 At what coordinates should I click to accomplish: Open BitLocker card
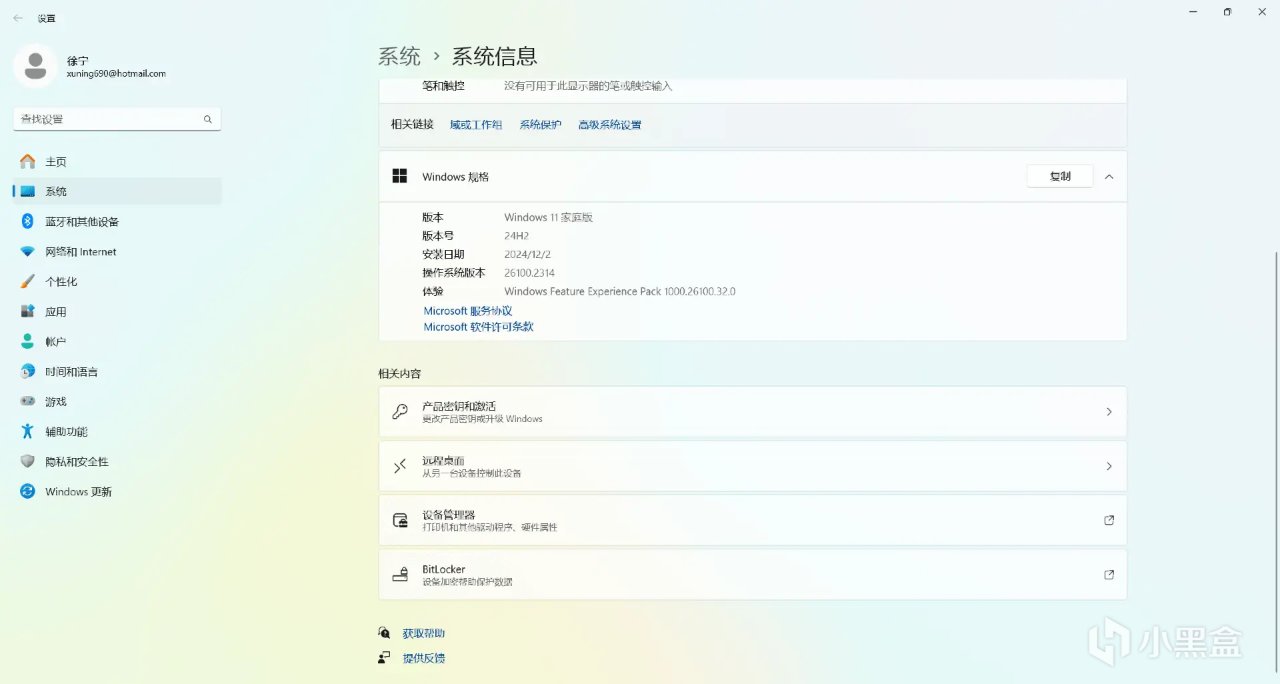[753, 574]
